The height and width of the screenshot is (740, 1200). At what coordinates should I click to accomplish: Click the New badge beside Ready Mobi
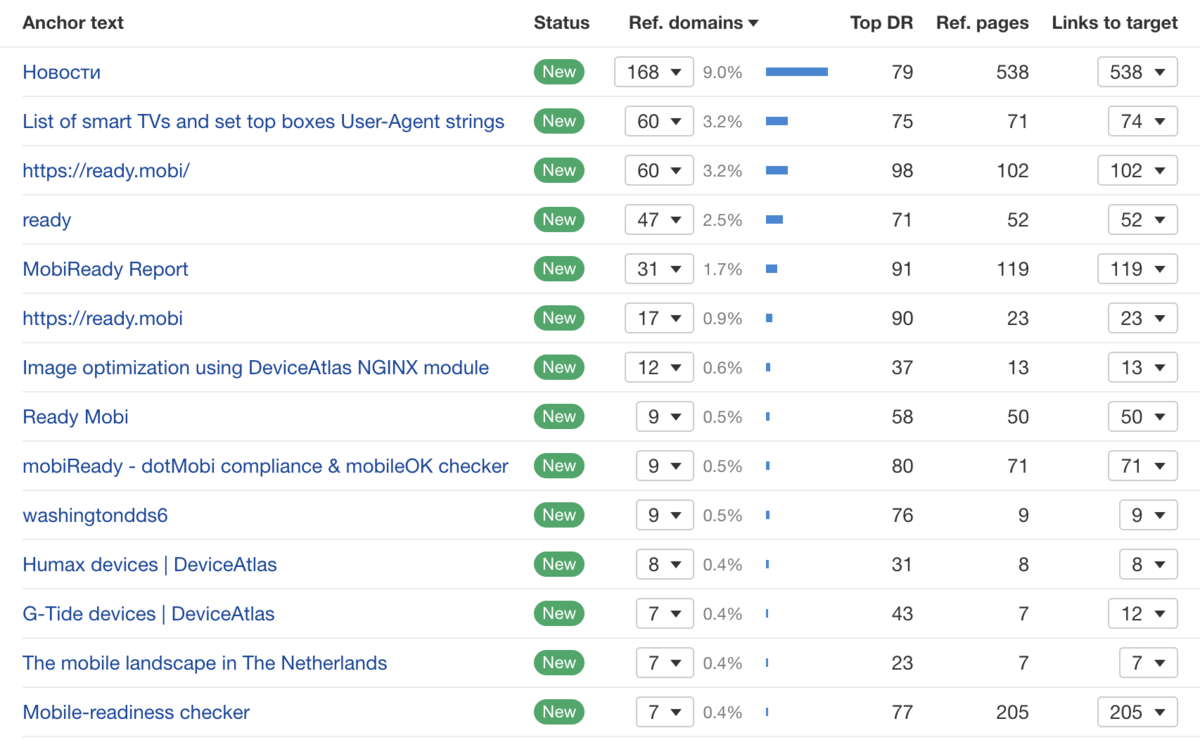click(x=559, y=416)
